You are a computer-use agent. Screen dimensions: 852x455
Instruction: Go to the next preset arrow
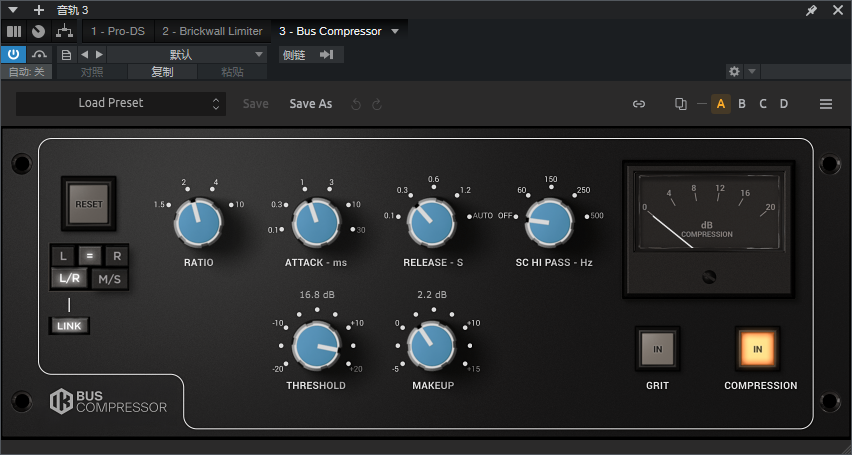click(x=99, y=54)
